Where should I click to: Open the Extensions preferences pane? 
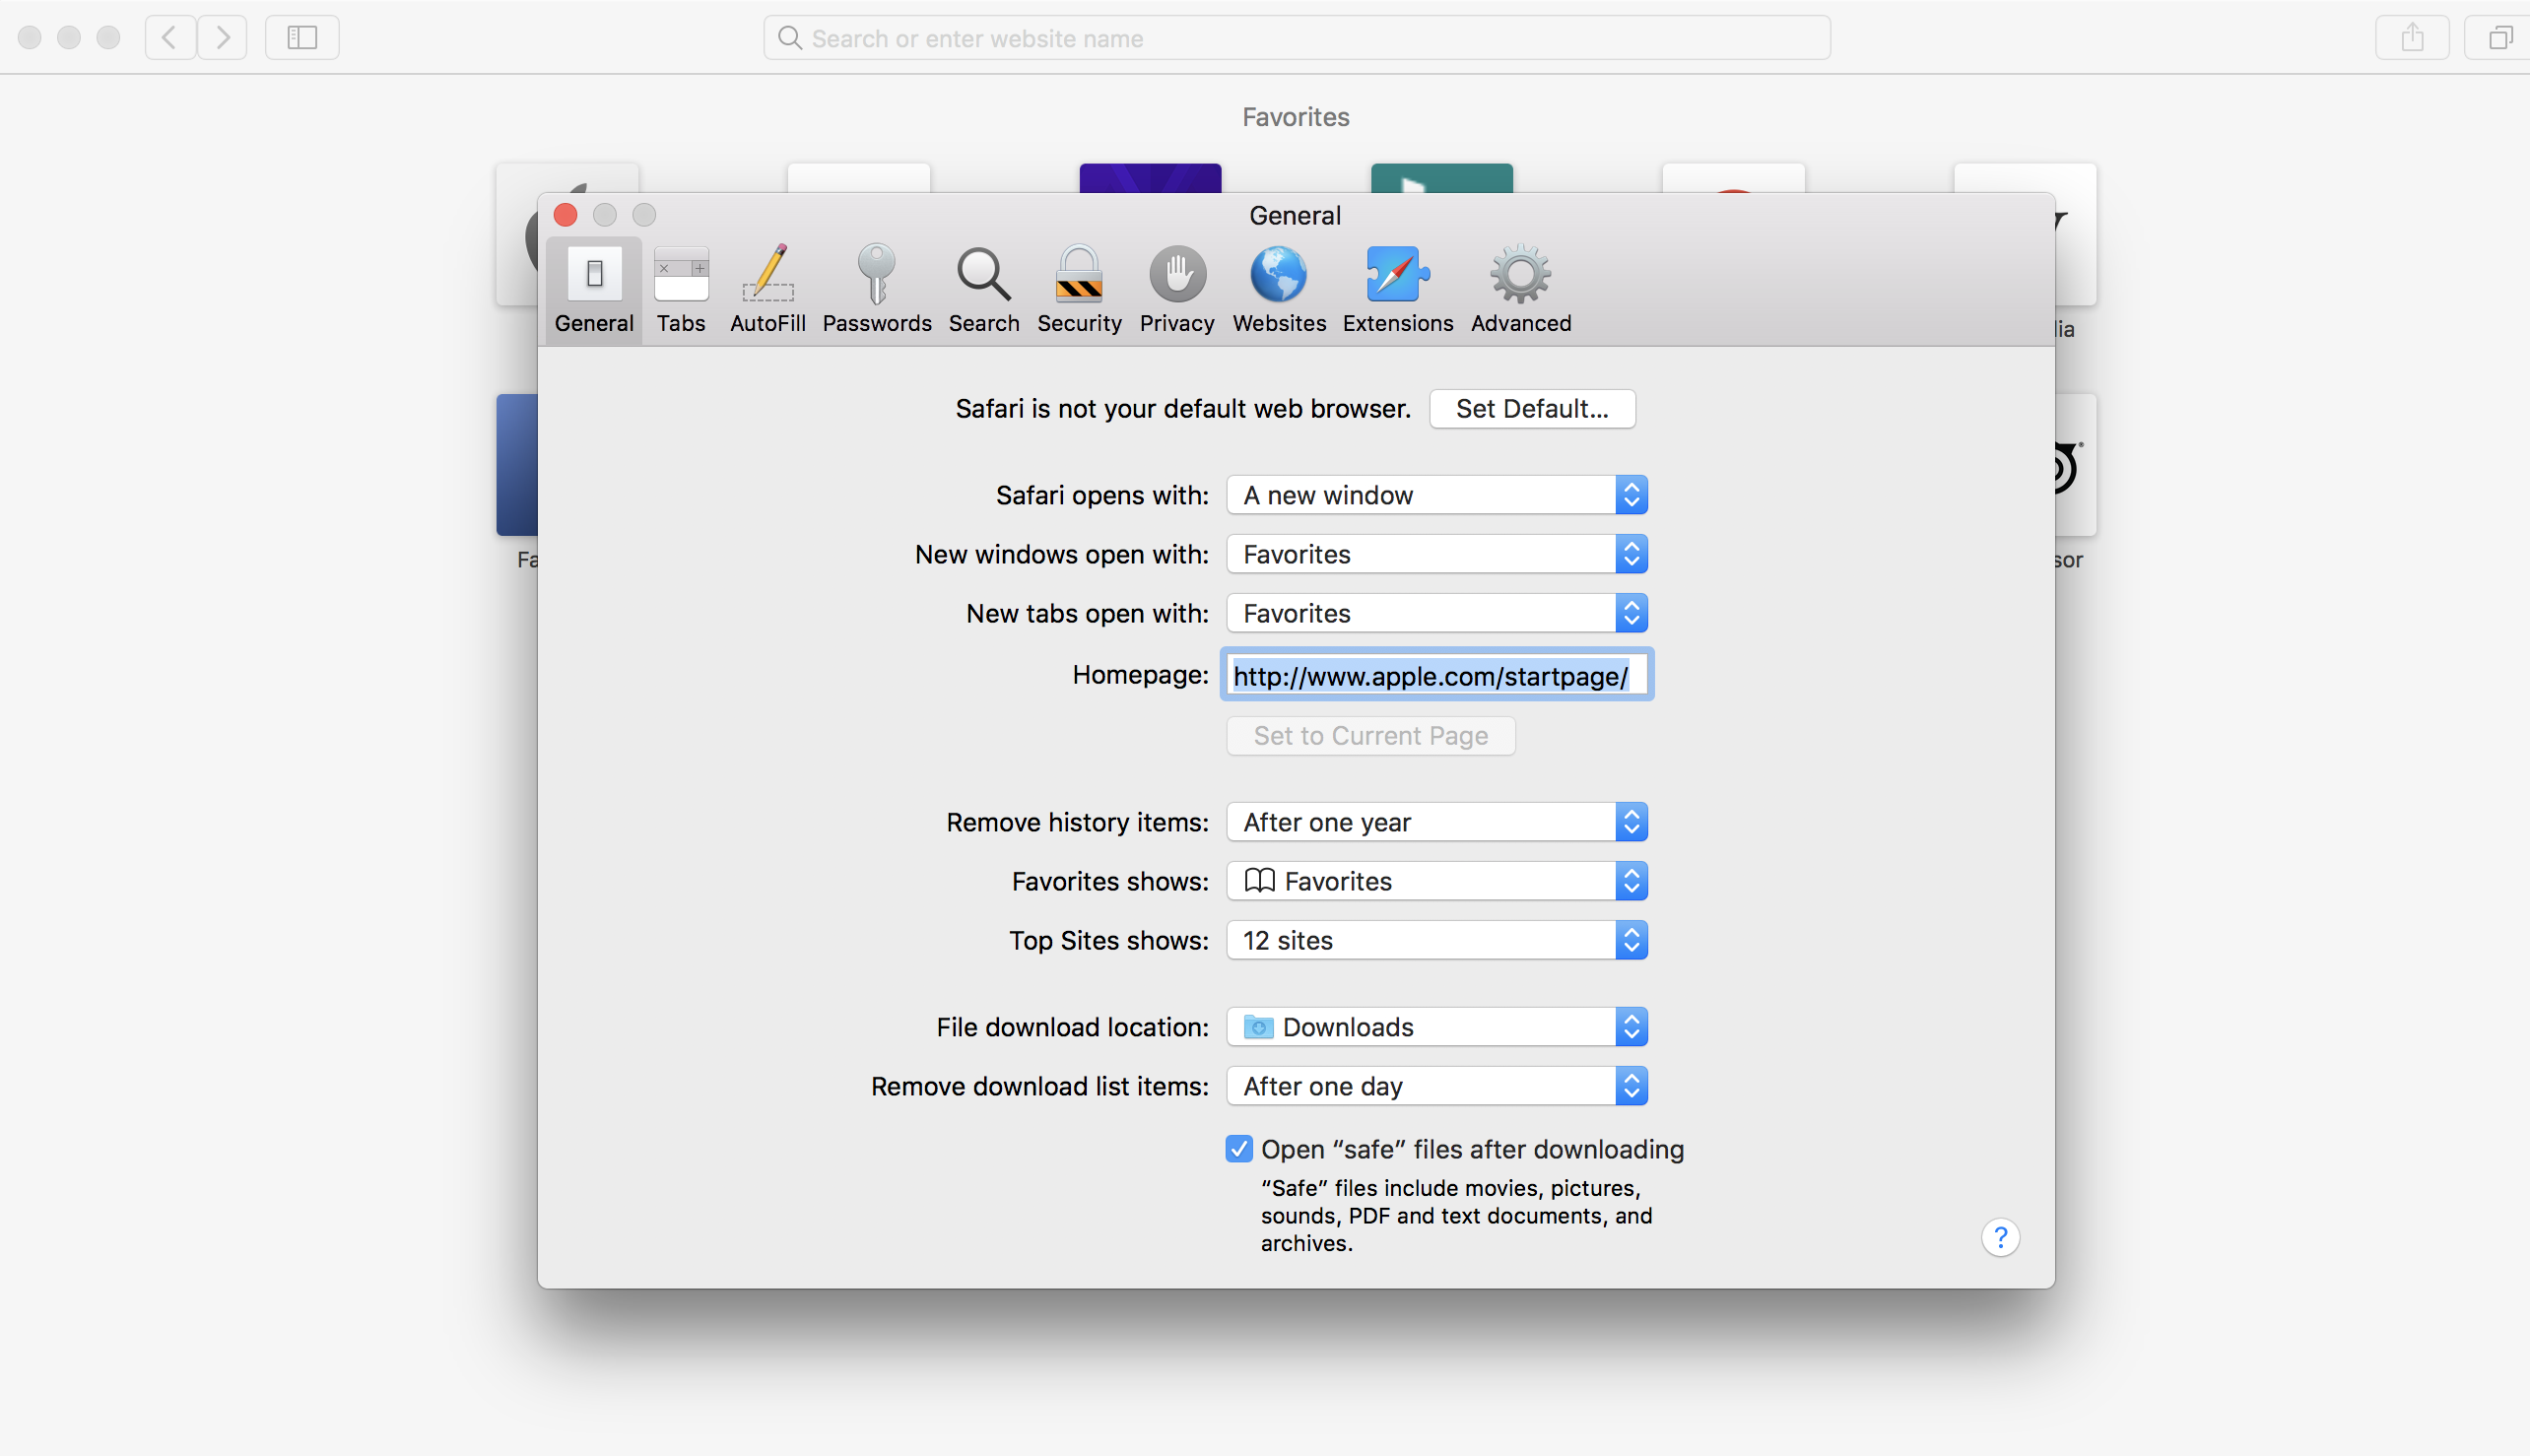(x=1397, y=289)
